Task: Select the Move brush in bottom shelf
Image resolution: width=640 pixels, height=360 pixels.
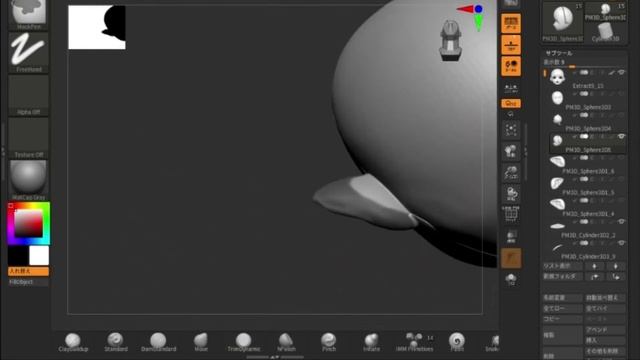Action: (201, 342)
